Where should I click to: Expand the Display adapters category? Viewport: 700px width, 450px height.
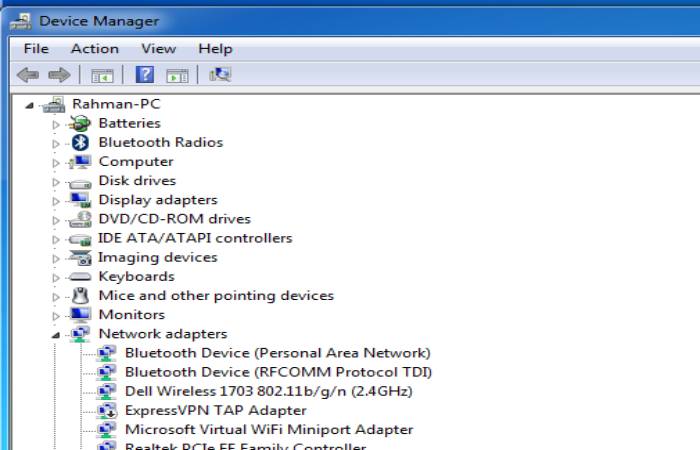(56, 201)
